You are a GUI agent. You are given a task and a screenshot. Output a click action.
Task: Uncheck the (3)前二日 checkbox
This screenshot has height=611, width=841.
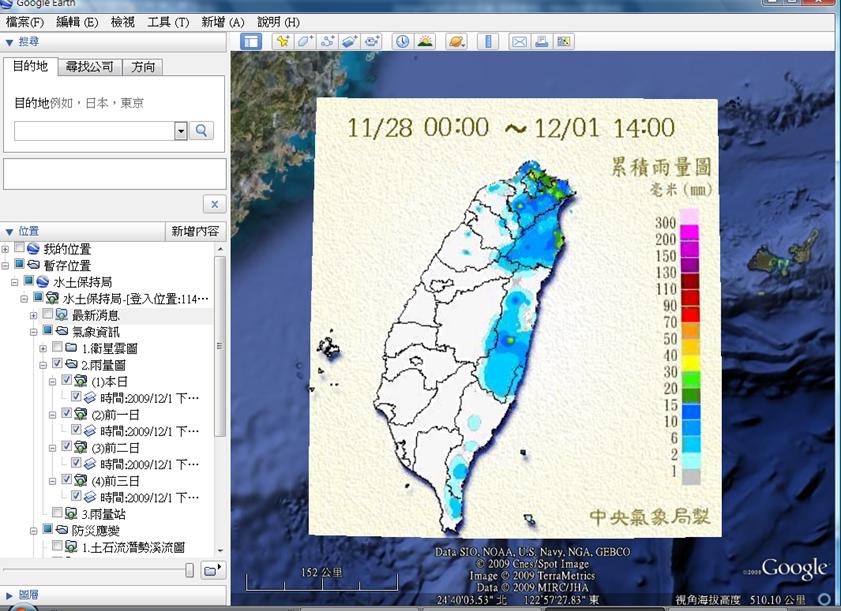pos(67,446)
